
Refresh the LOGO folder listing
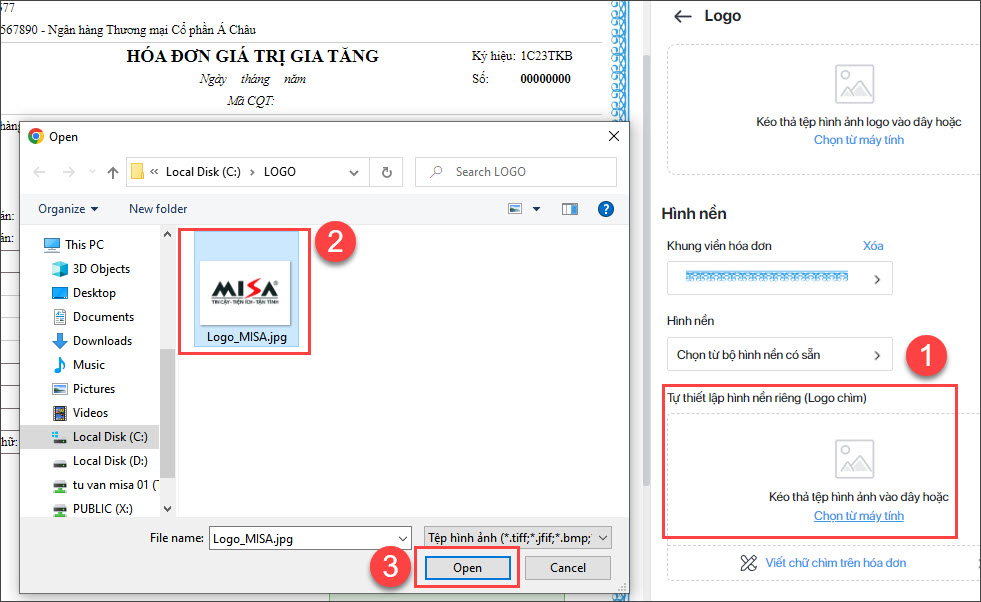coord(387,172)
